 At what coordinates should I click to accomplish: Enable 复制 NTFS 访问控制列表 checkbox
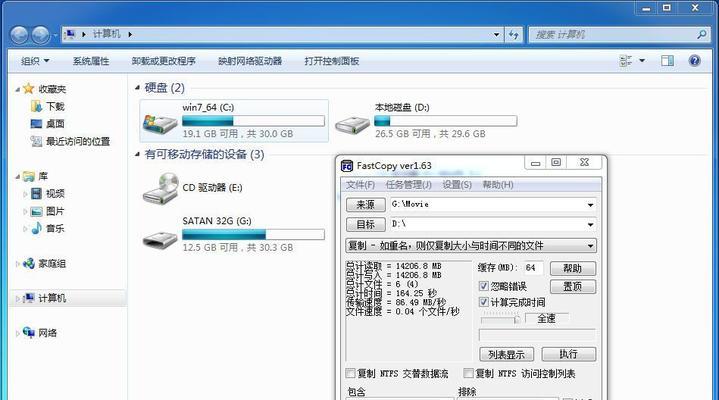click(468, 373)
